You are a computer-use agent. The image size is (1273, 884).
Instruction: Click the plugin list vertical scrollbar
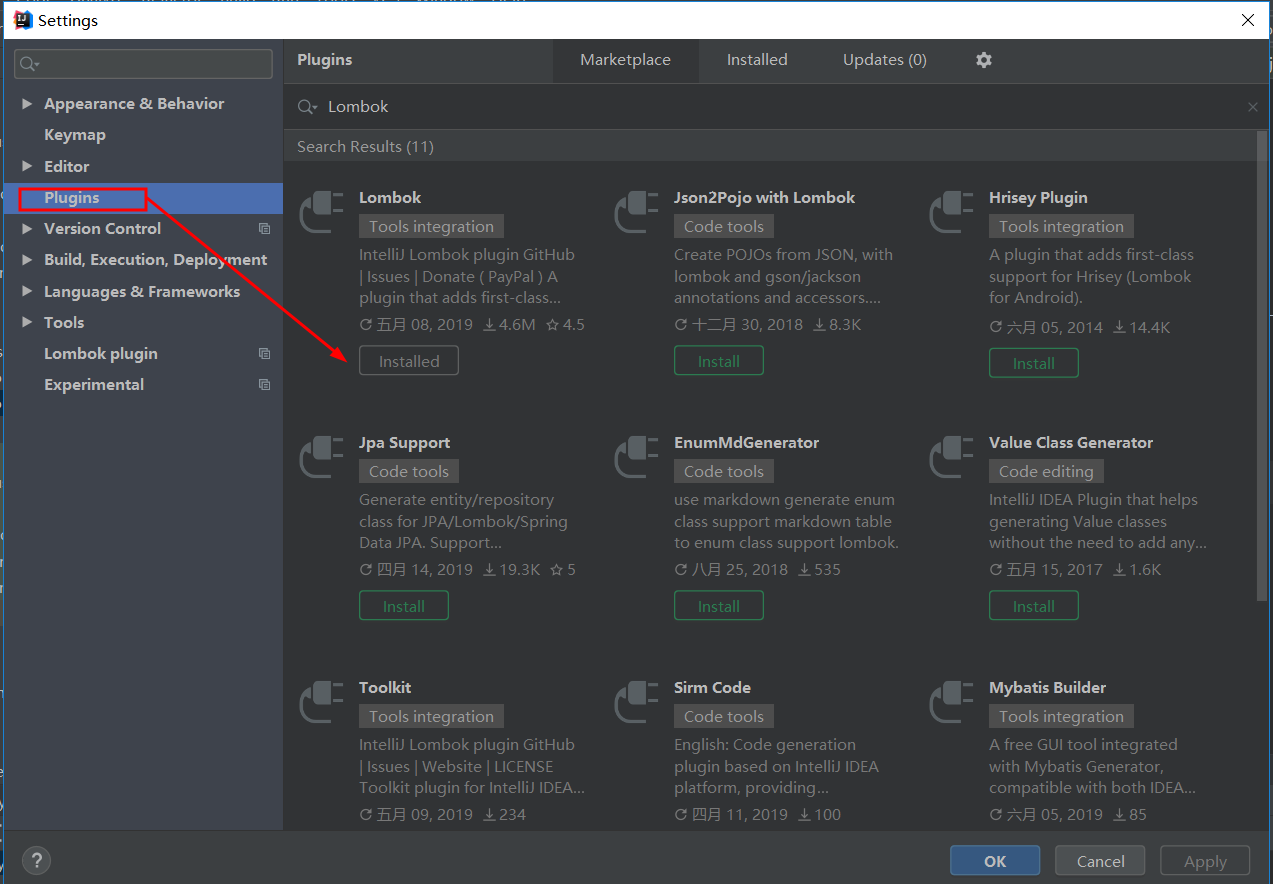[x=1262, y=365]
